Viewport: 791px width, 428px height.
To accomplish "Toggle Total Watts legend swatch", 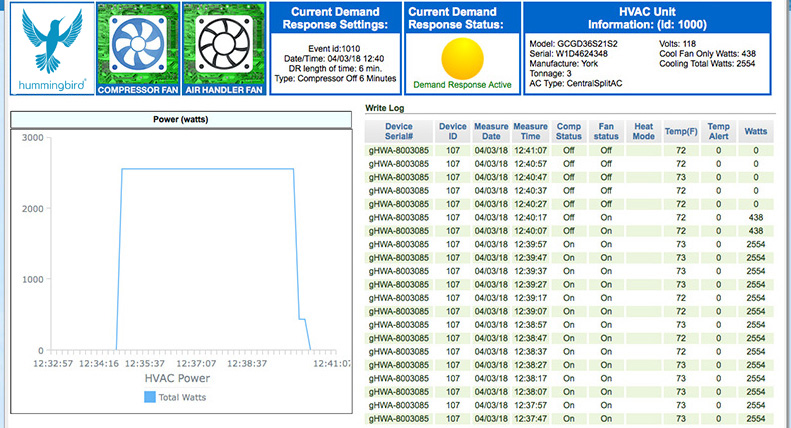I will [x=150, y=397].
